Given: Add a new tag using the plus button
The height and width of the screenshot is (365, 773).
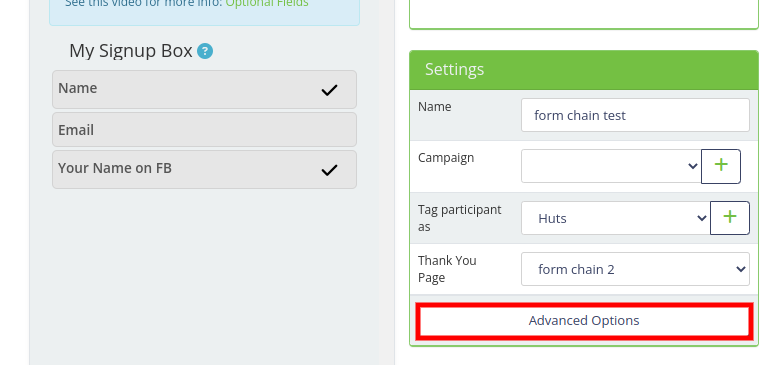Looking at the screenshot, I should click(x=730, y=218).
